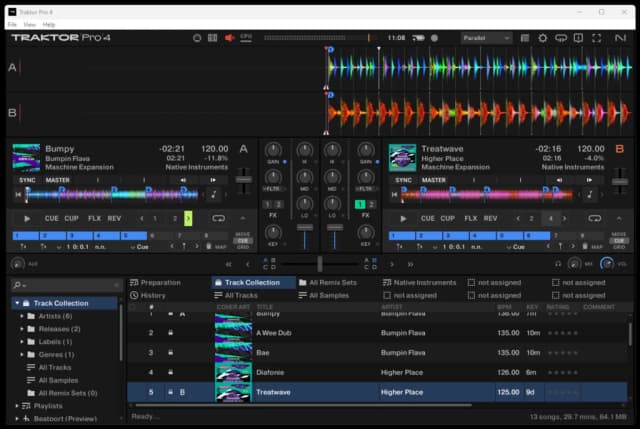The height and width of the screenshot is (429, 640).
Task: Click CUE button on Deck B
Action: coord(428,218)
